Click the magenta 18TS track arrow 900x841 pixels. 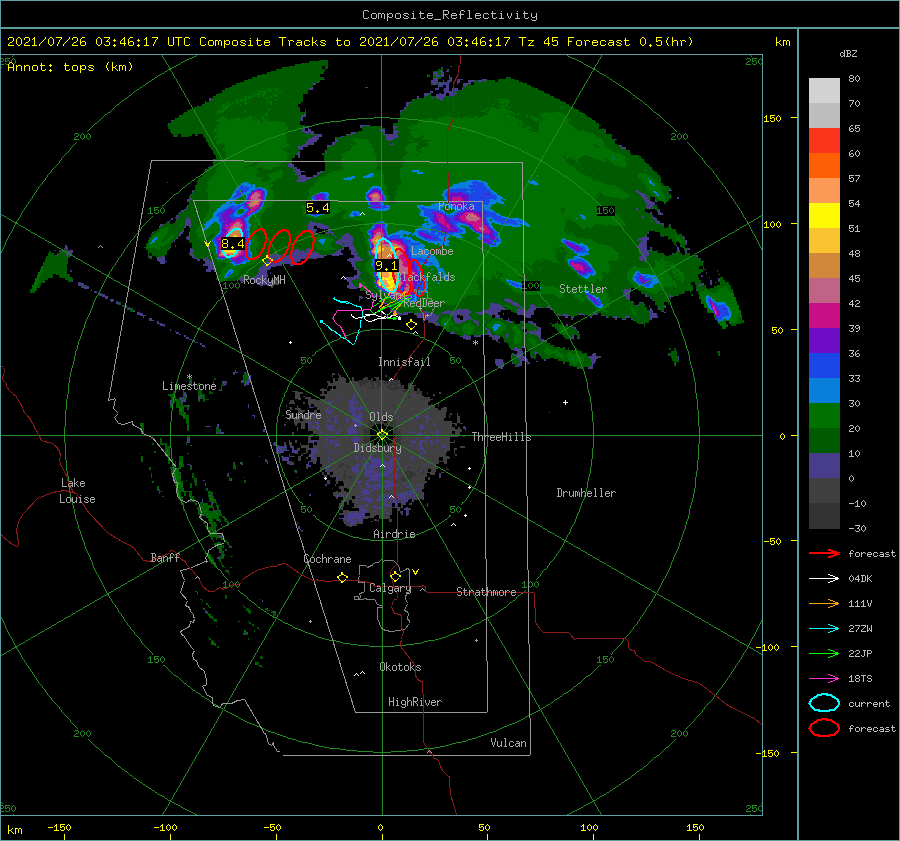(824, 679)
